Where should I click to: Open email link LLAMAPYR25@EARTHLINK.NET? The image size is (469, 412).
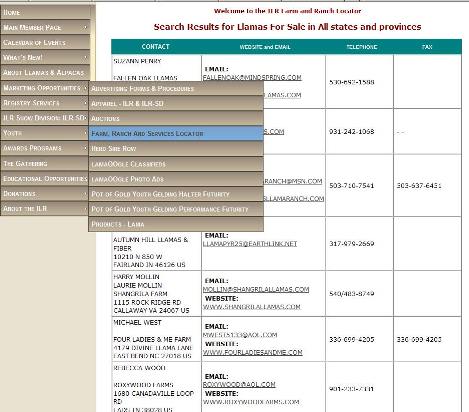click(x=250, y=244)
